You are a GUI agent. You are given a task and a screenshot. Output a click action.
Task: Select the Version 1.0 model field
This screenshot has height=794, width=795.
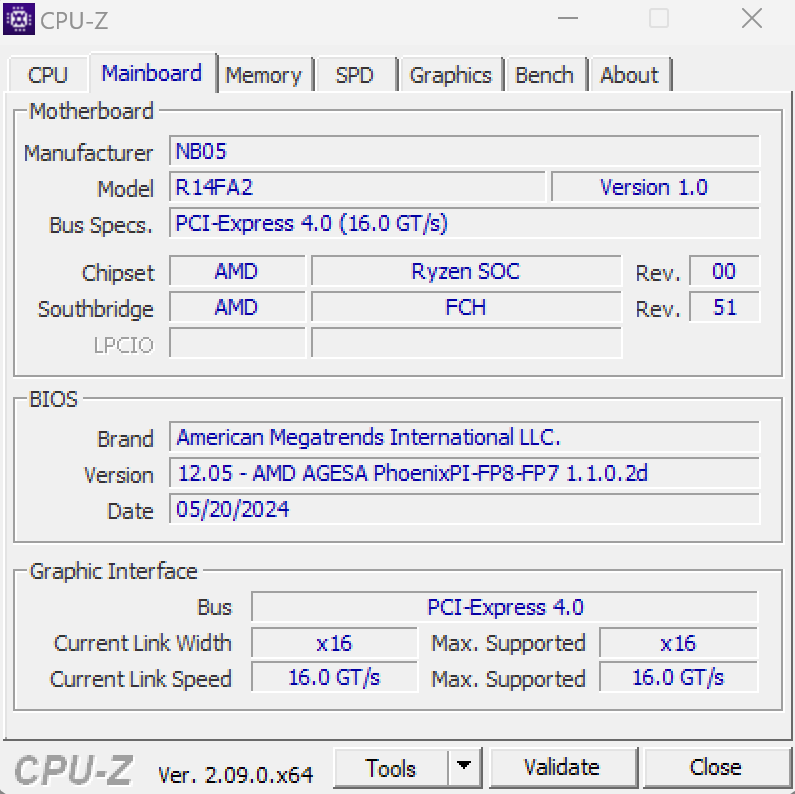(655, 187)
